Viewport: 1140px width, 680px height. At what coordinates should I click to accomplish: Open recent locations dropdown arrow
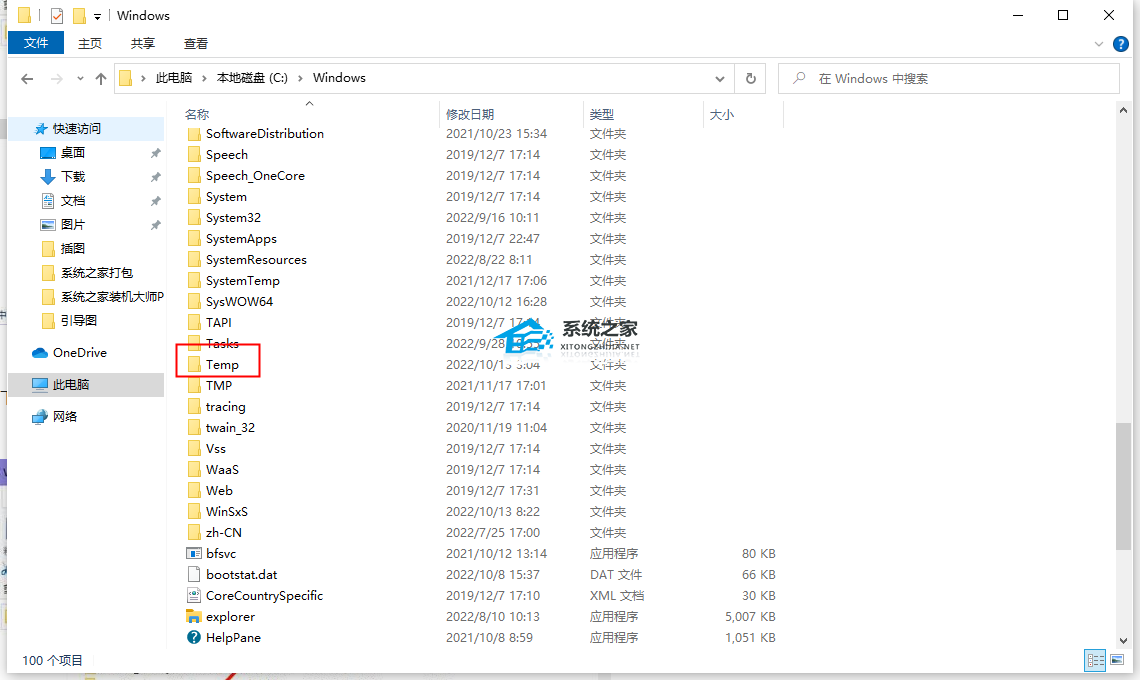[80, 79]
